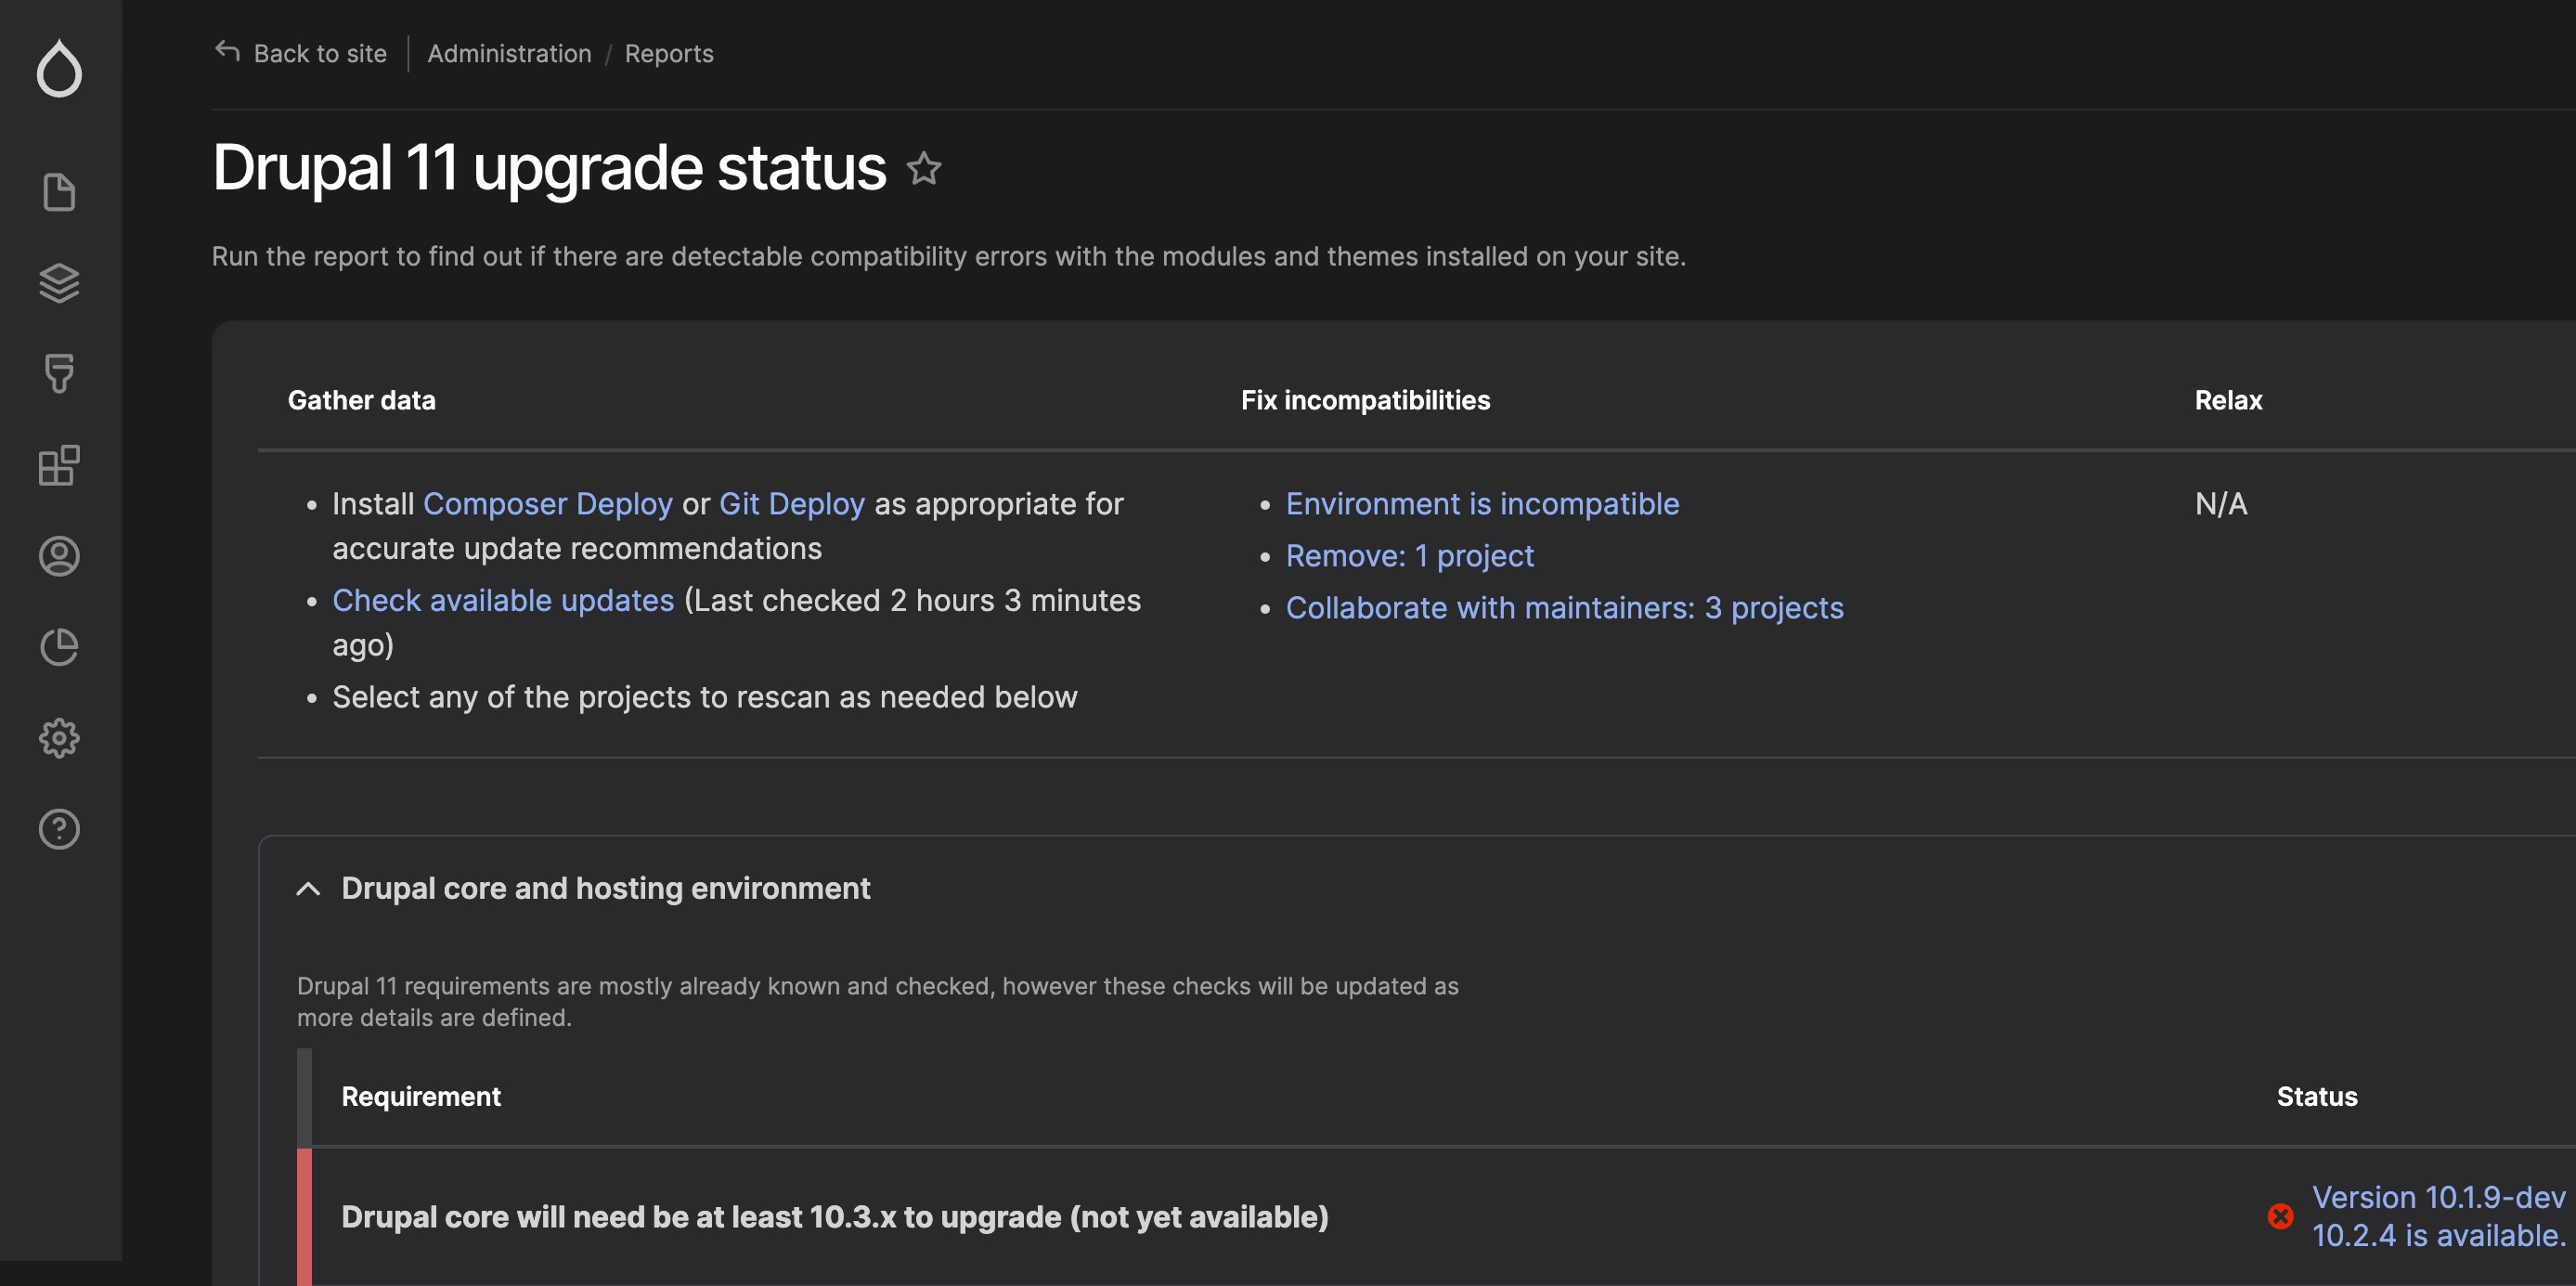The width and height of the screenshot is (2576, 1286).
Task: Open the Git Deploy link
Action: point(792,503)
